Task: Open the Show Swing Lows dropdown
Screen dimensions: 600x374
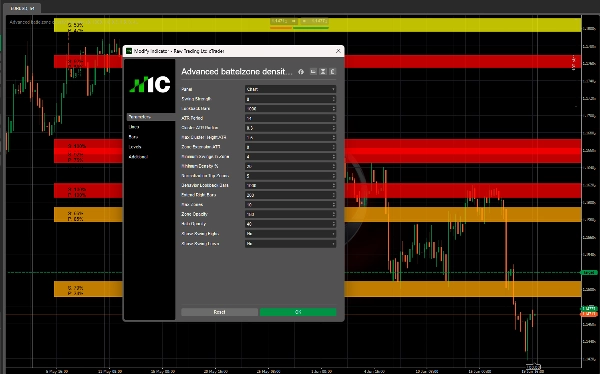Action: [290, 243]
